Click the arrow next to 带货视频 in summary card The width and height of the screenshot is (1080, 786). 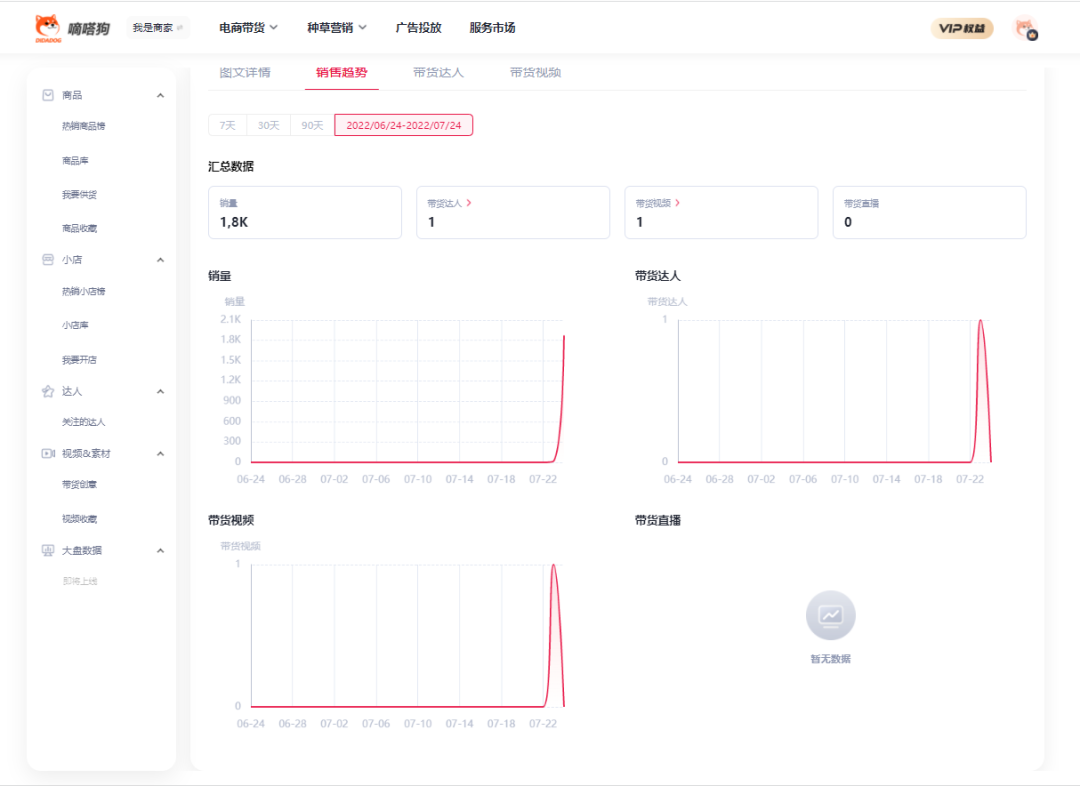(x=678, y=203)
